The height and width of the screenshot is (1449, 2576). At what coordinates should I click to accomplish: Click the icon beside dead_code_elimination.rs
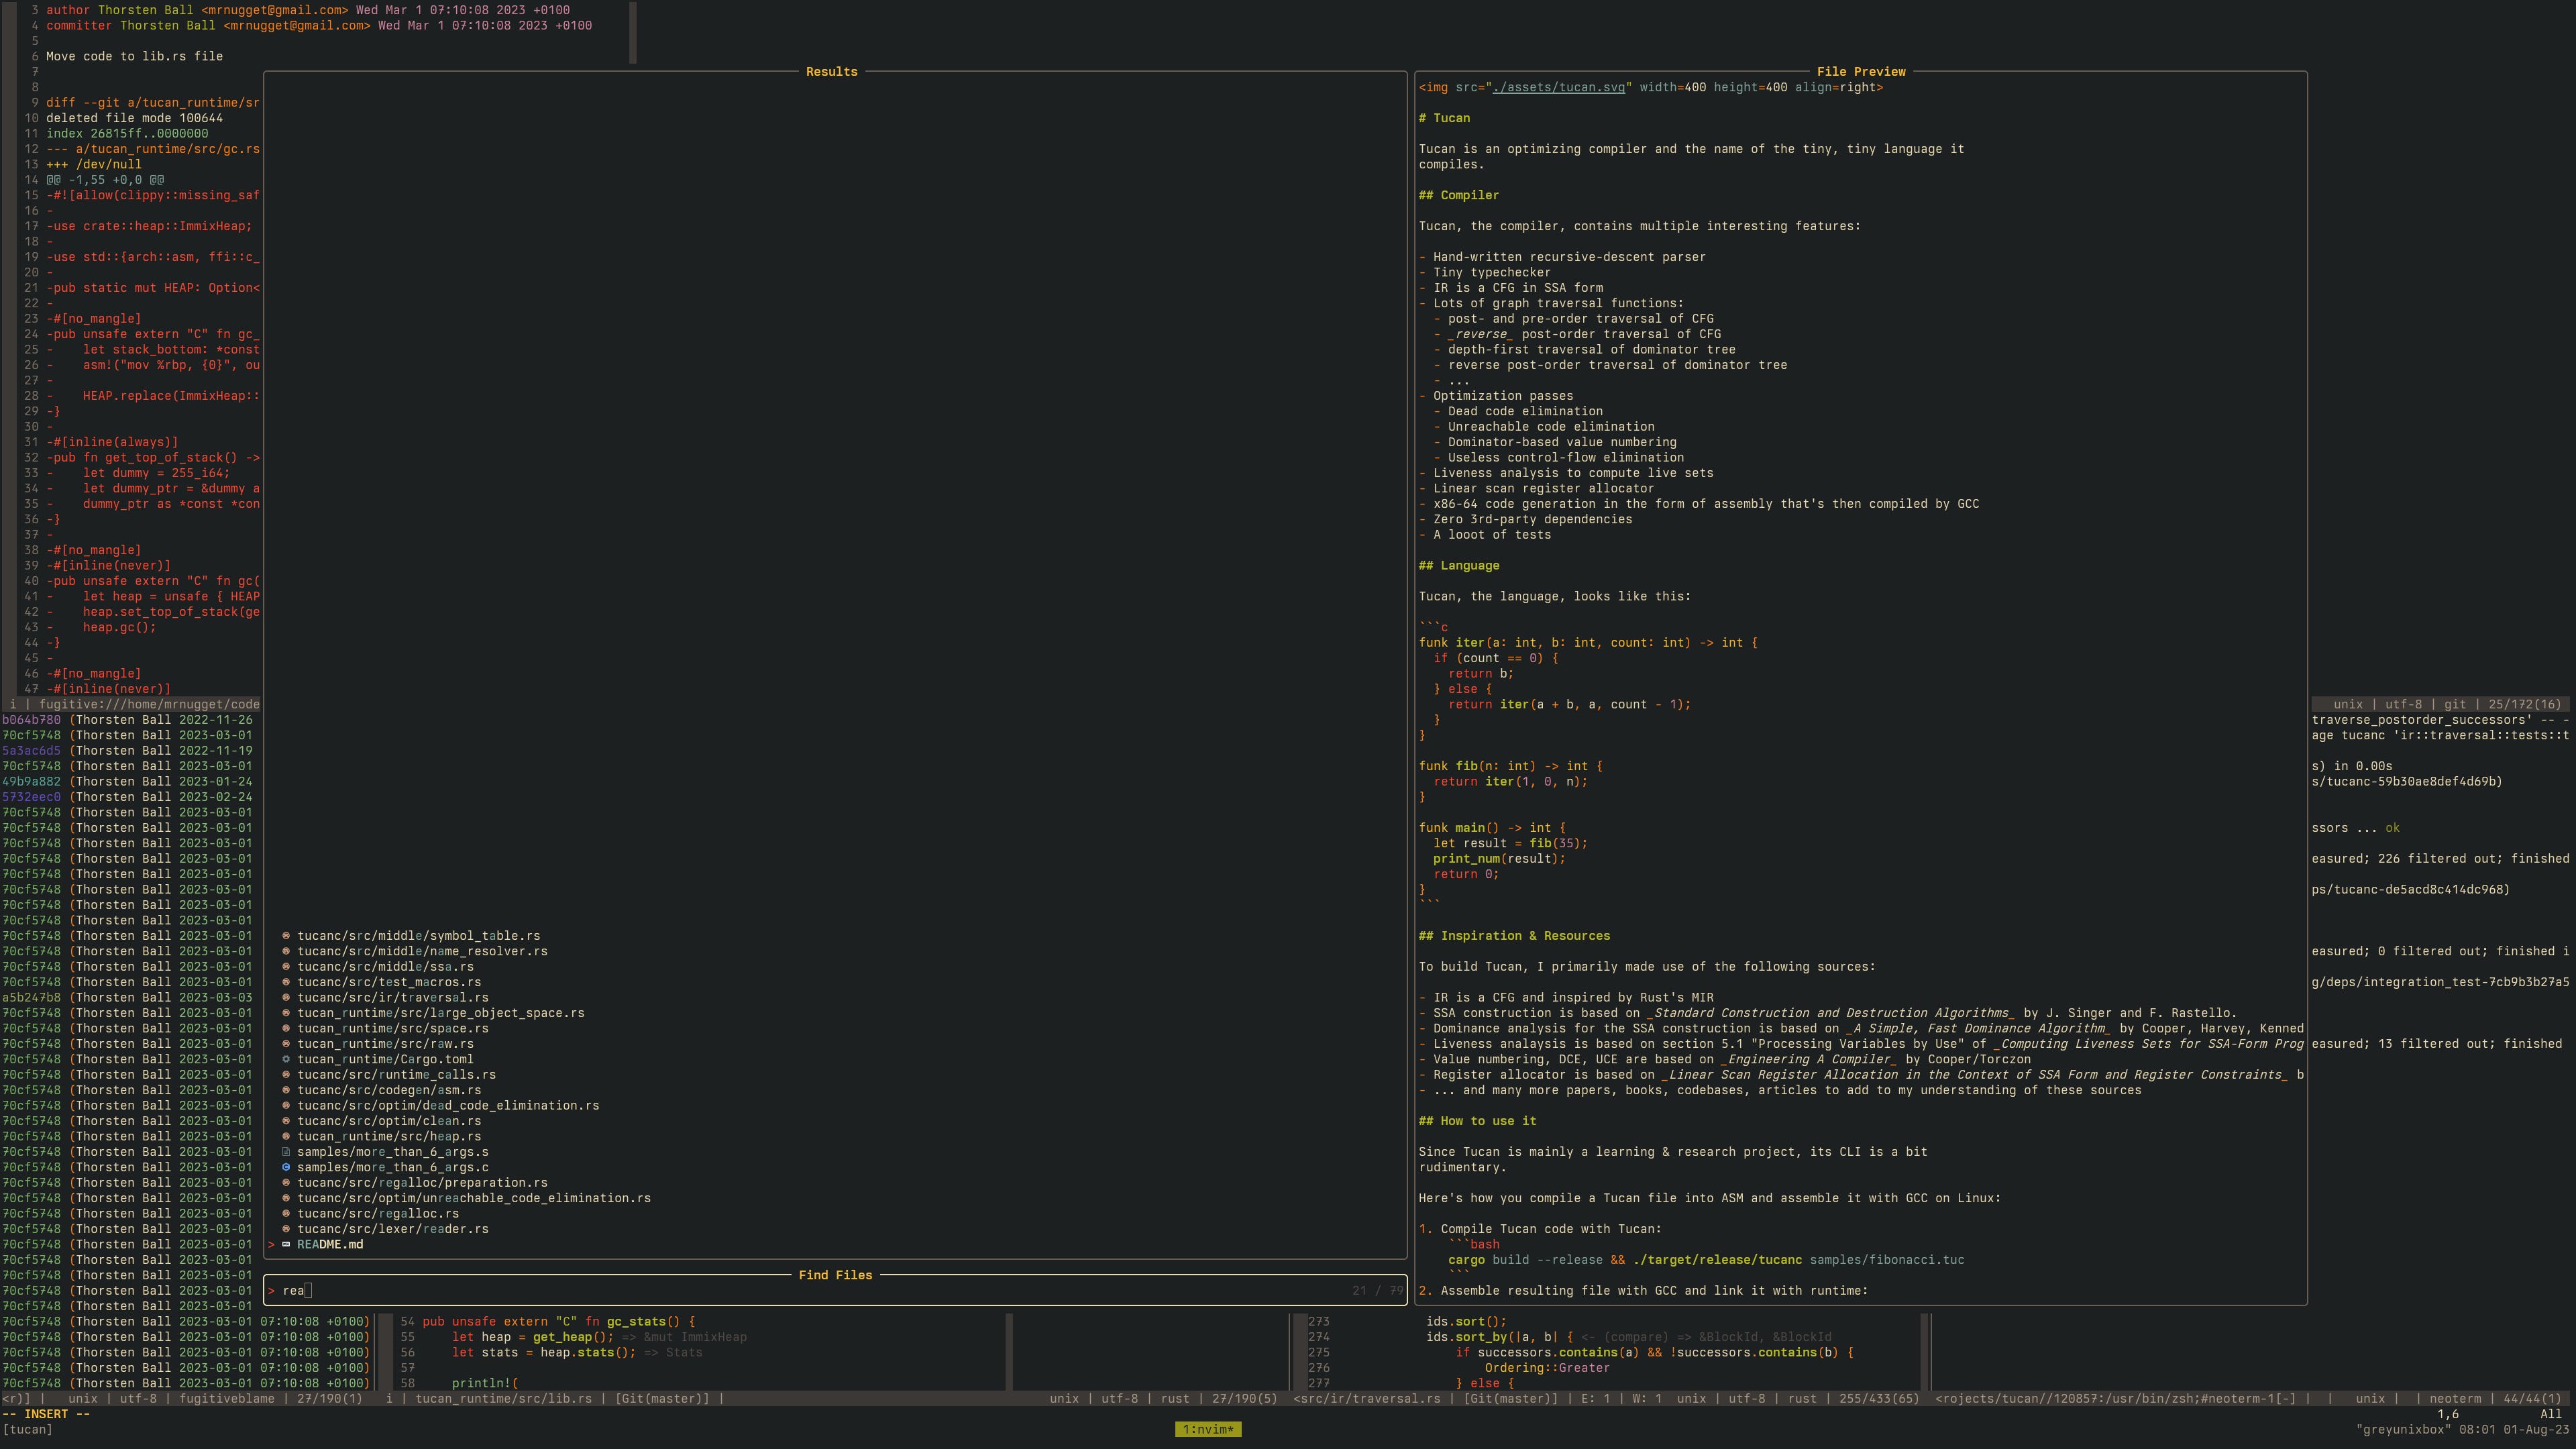click(286, 1106)
